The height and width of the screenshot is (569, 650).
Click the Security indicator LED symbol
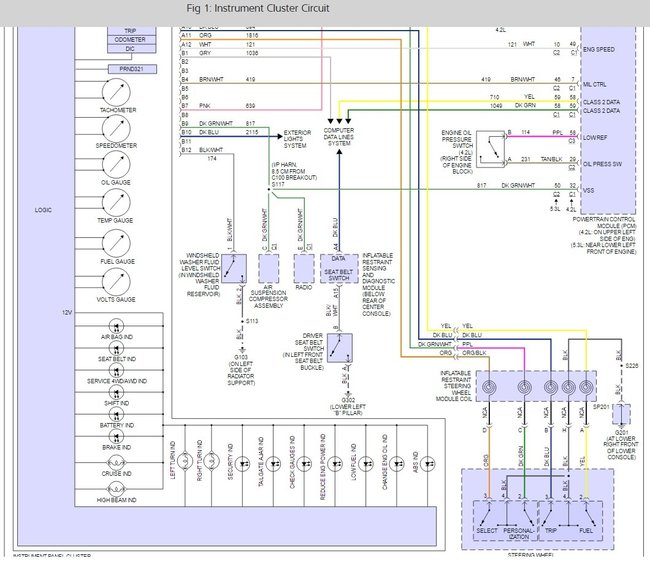point(243,464)
